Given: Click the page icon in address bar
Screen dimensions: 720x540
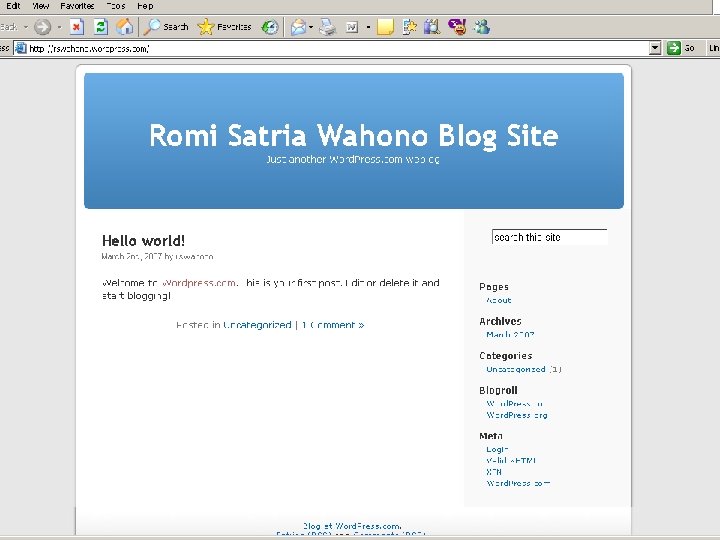Looking at the screenshot, I should 21,48.
